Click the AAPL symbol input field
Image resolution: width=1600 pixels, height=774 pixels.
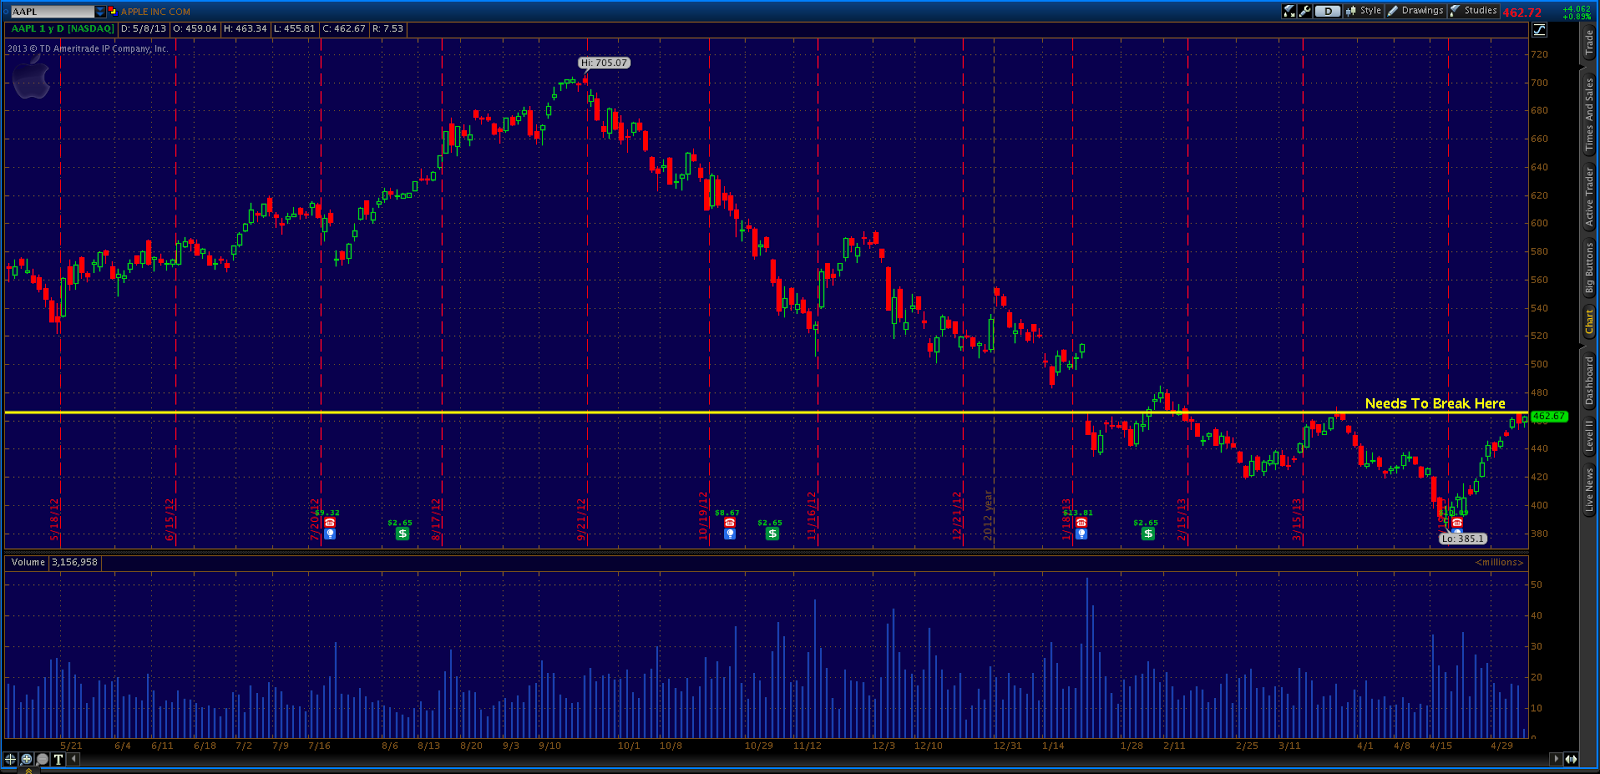(x=52, y=11)
